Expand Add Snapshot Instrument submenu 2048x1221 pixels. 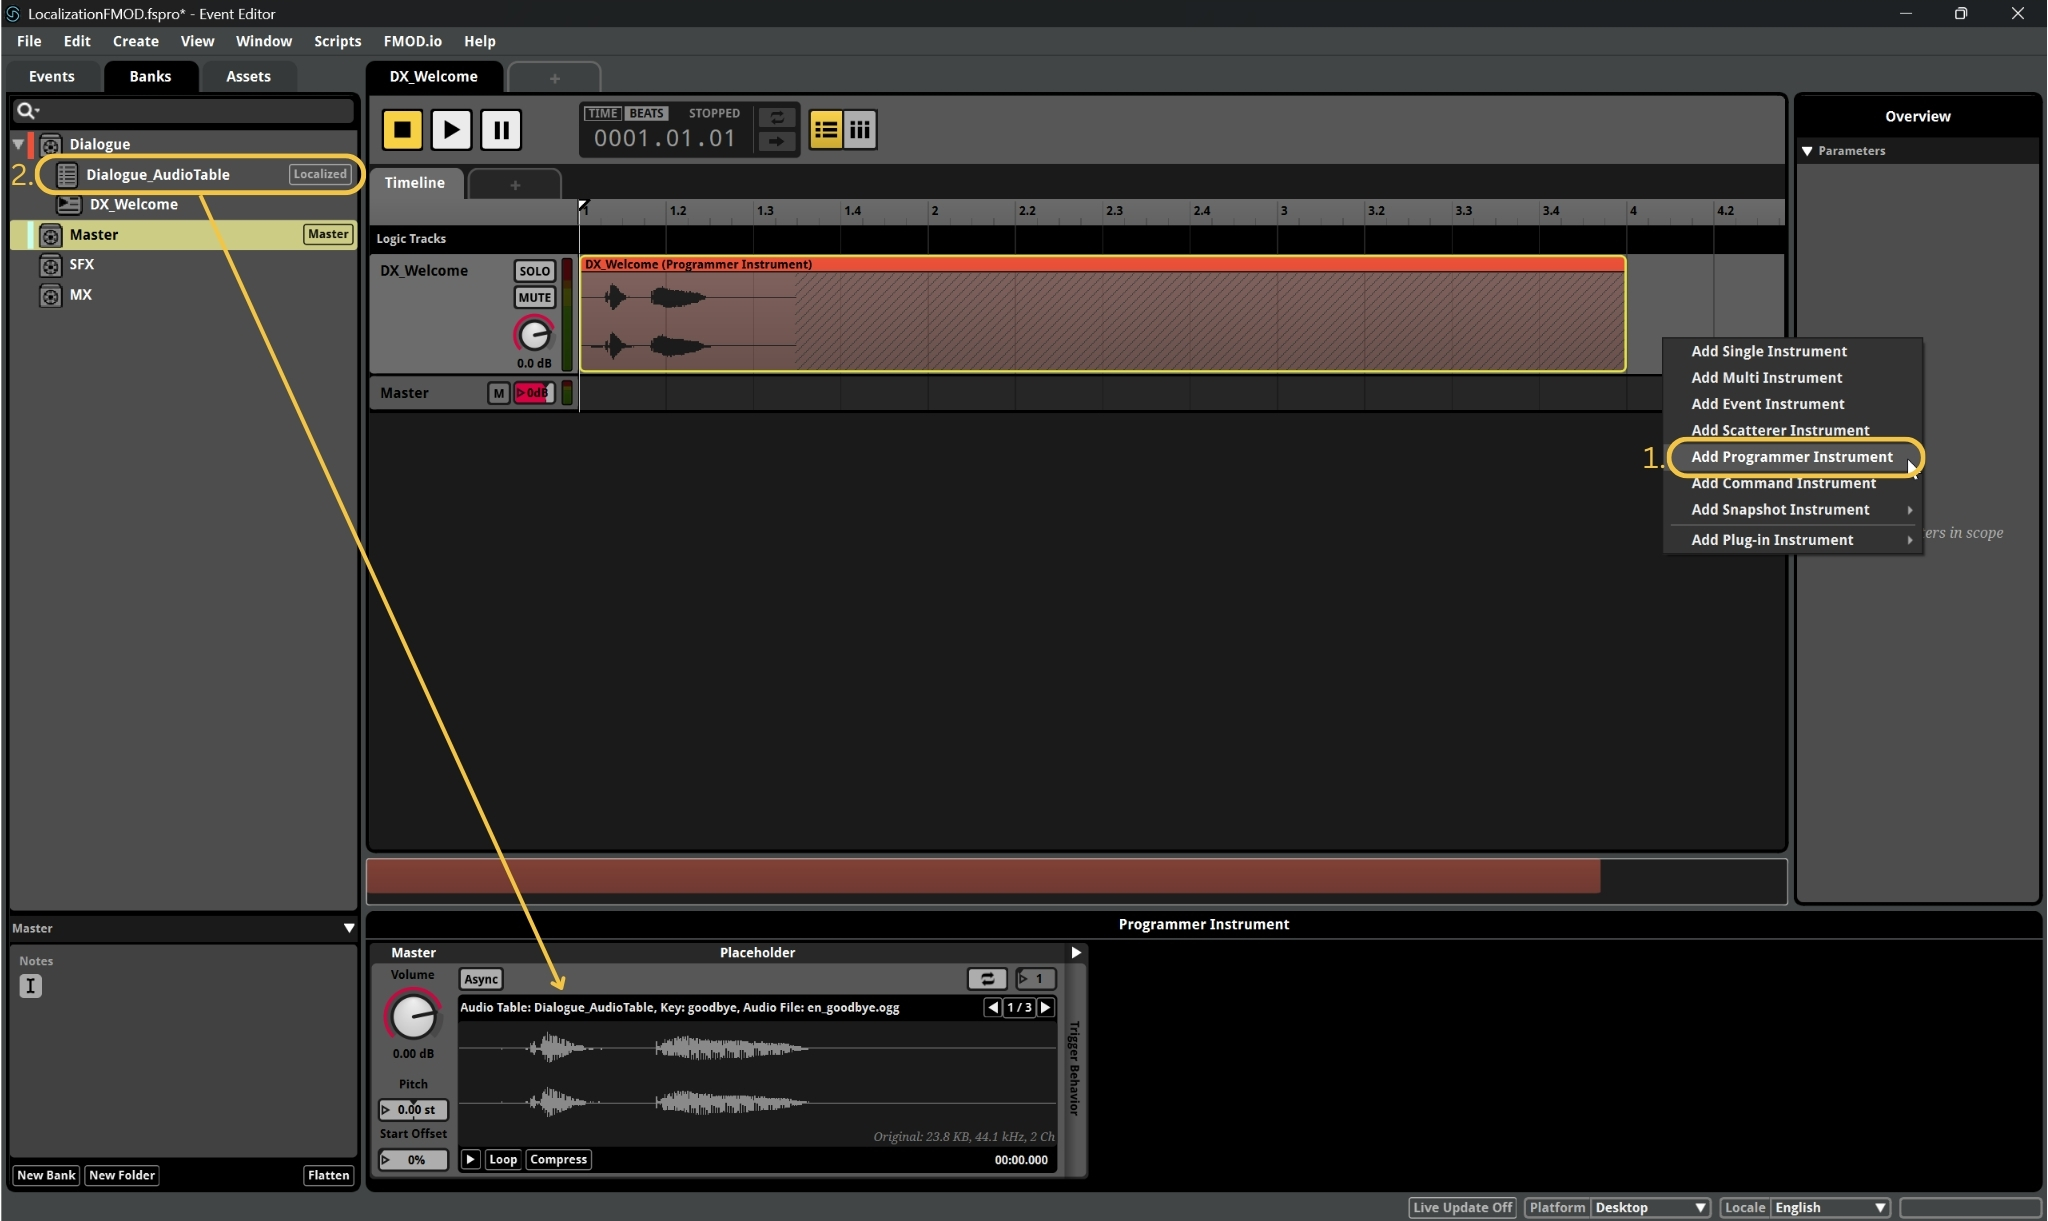(x=1792, y=510)
